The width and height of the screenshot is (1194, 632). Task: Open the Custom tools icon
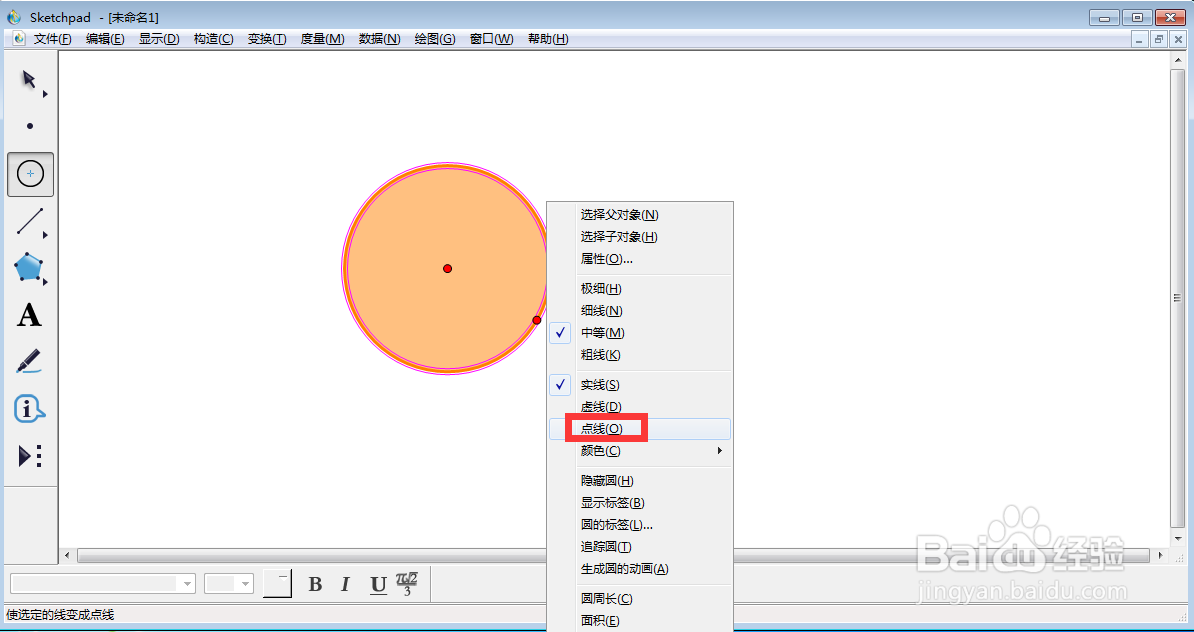point(30,456)
